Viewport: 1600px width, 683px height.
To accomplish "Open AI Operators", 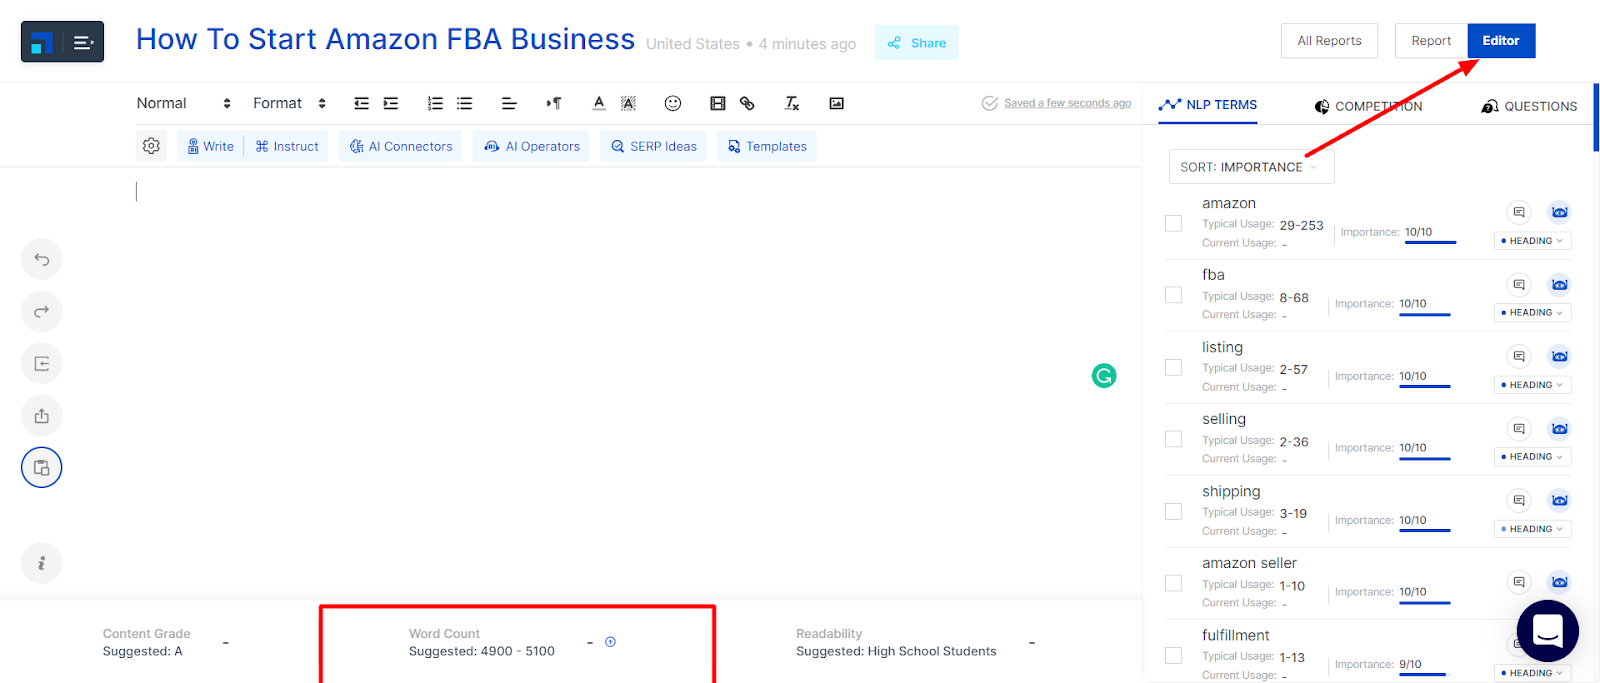I will tap(531, 146).
